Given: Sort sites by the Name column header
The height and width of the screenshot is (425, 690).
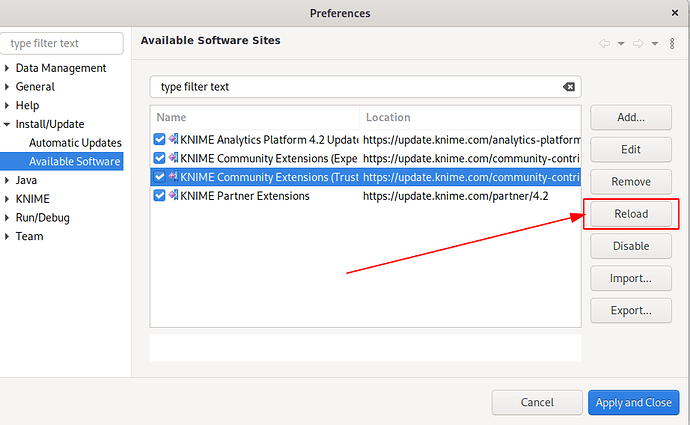Looking at the screenshot, I should coord(255,117).
